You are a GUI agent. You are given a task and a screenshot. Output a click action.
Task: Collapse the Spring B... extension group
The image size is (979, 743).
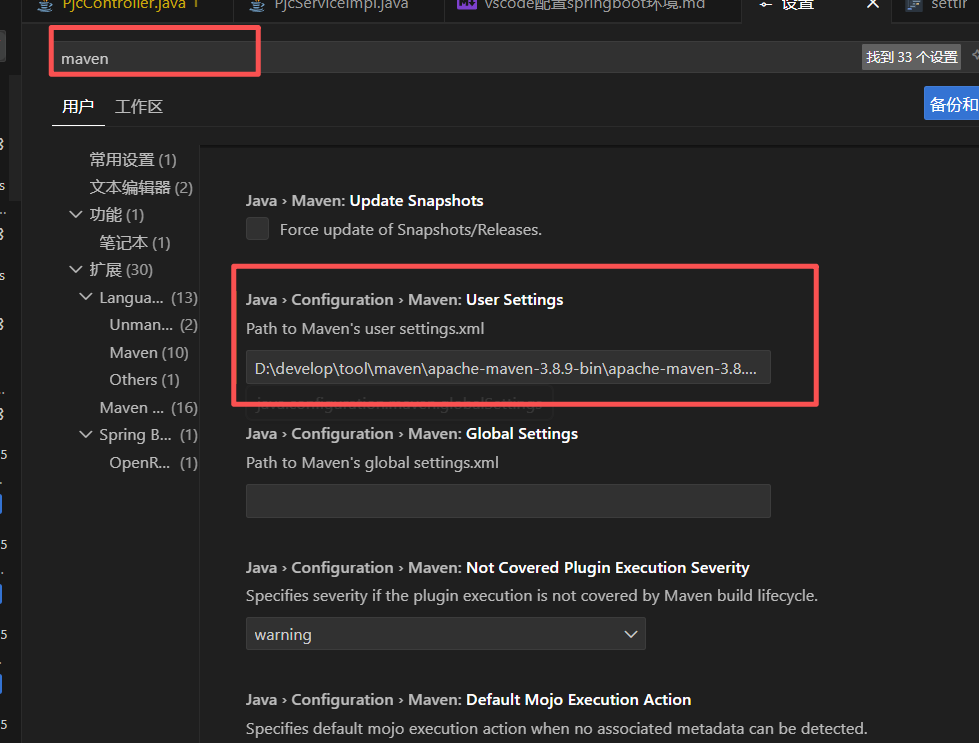(x=87, y=435)
